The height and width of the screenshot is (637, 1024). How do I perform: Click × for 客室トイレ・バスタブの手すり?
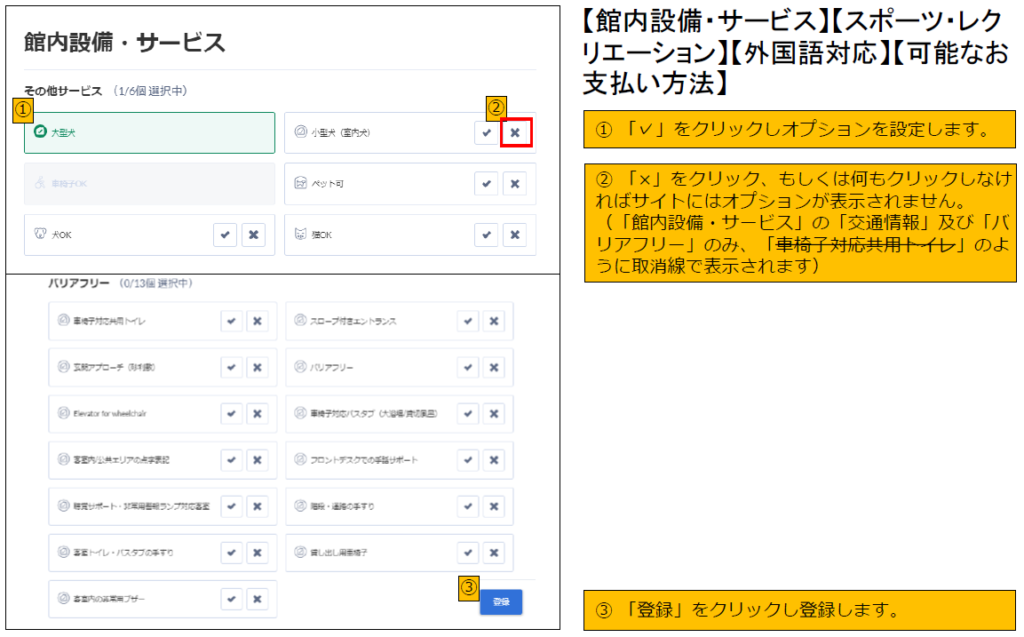click(257, 552)
